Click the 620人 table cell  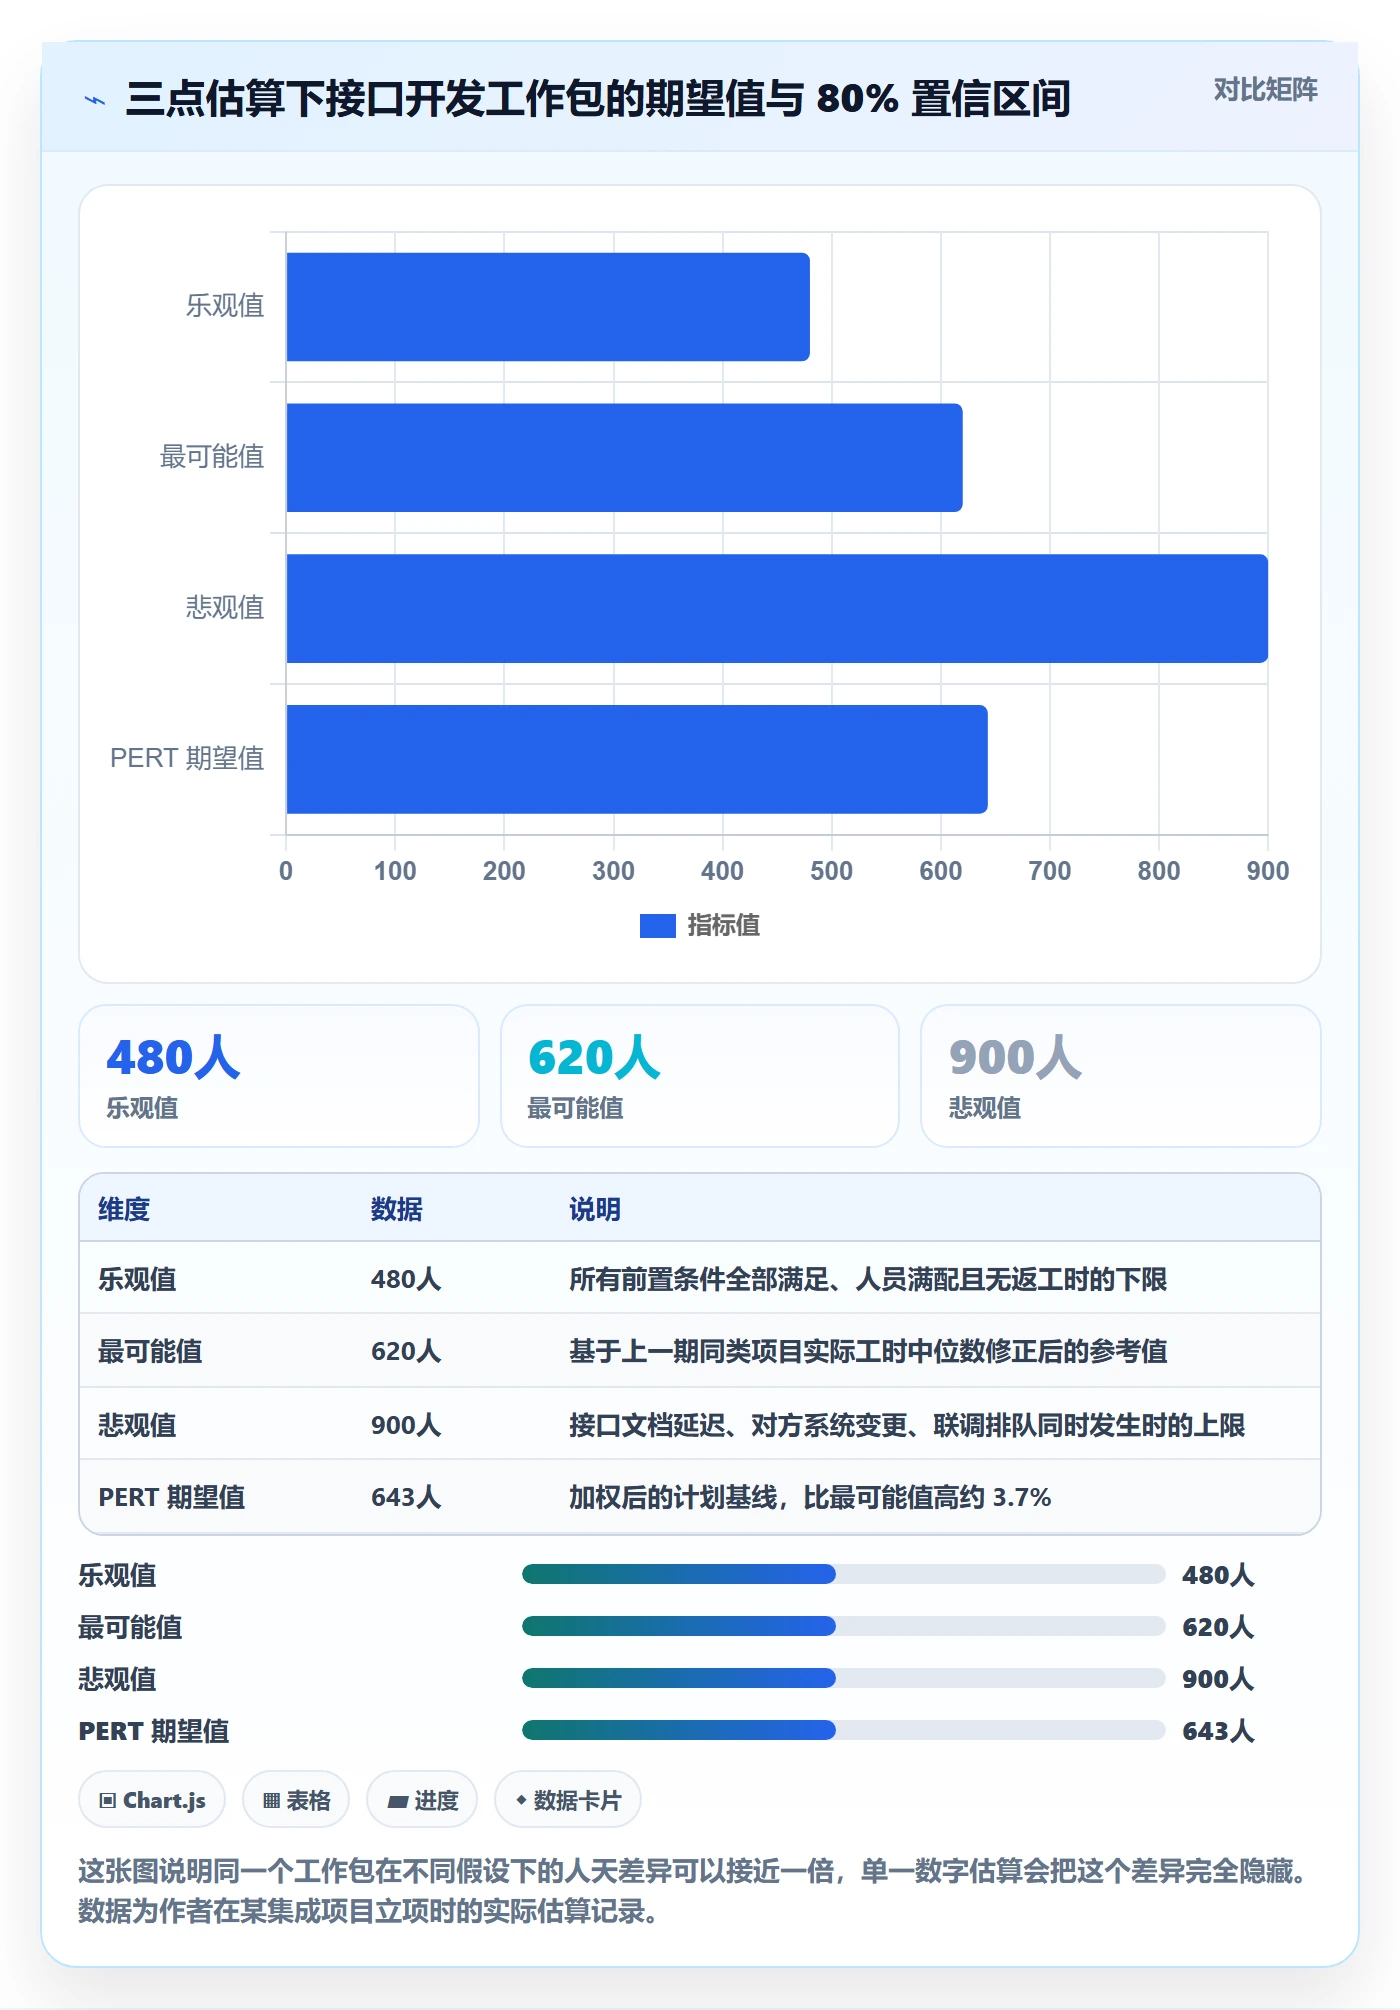pos(406,1351)
